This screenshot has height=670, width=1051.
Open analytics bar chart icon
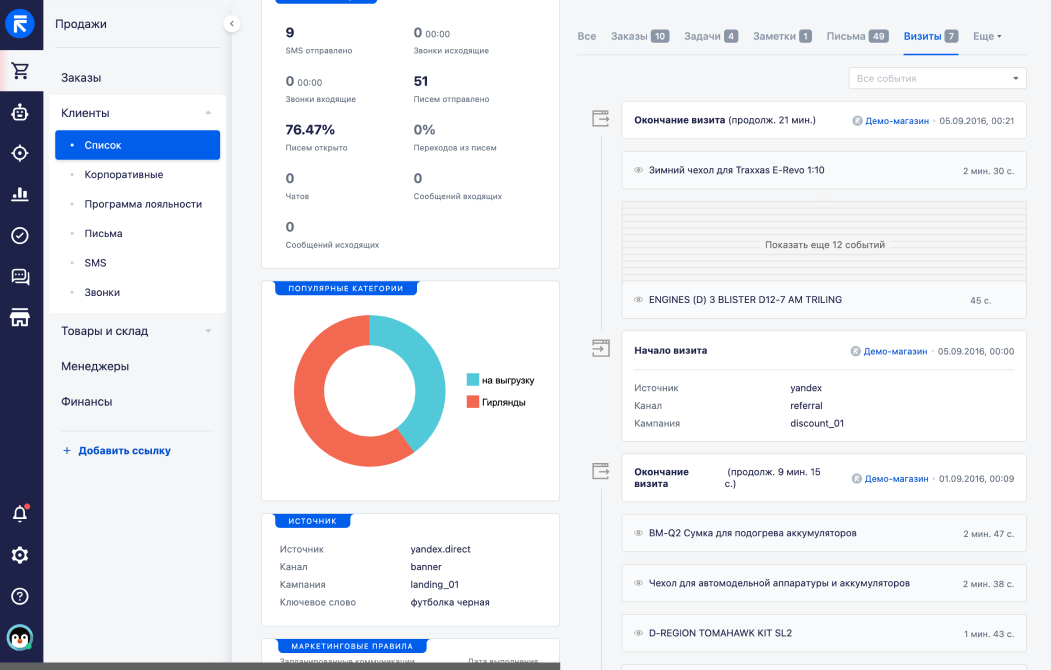pyautogui.click(x=20, y=194)
